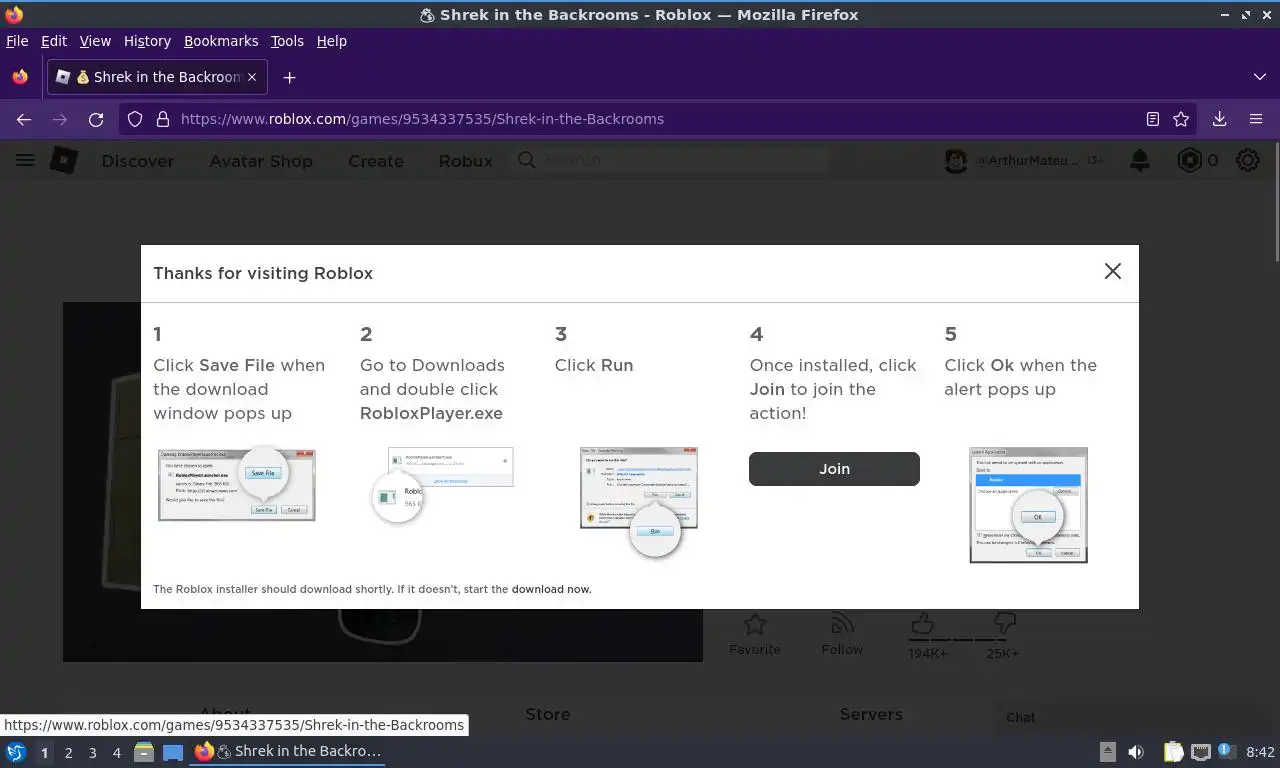Bookmark this page with the star icon
Viewport: 1280px width, 768px height.
pos(1181,119)
